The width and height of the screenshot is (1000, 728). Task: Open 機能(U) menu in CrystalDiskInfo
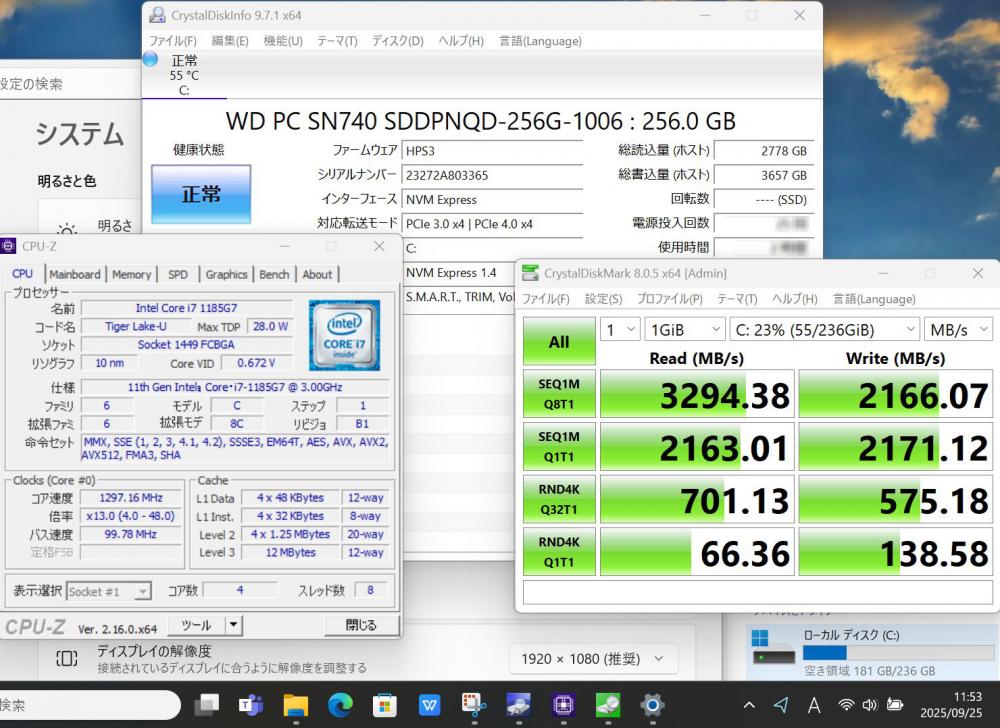pyautogui.click(x=283, y=41)
